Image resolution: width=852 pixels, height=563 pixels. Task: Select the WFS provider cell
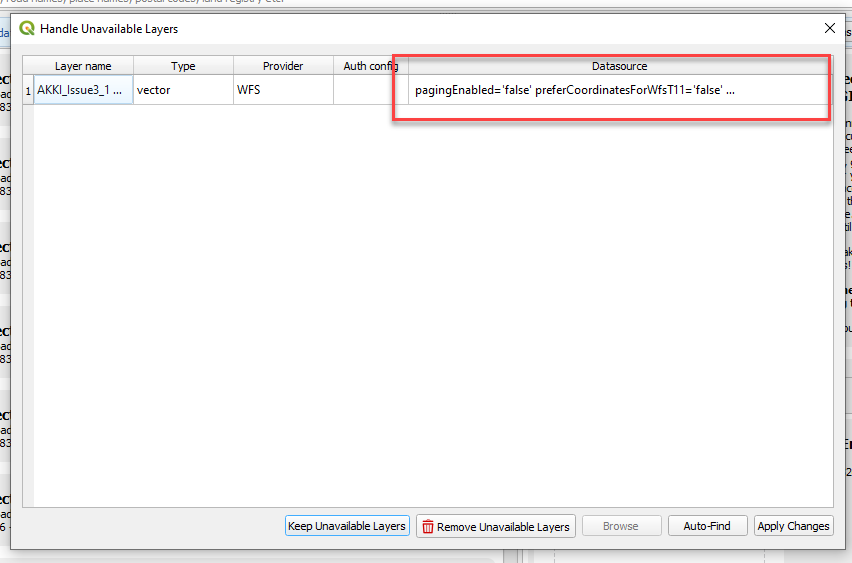[x=283, y=90]
